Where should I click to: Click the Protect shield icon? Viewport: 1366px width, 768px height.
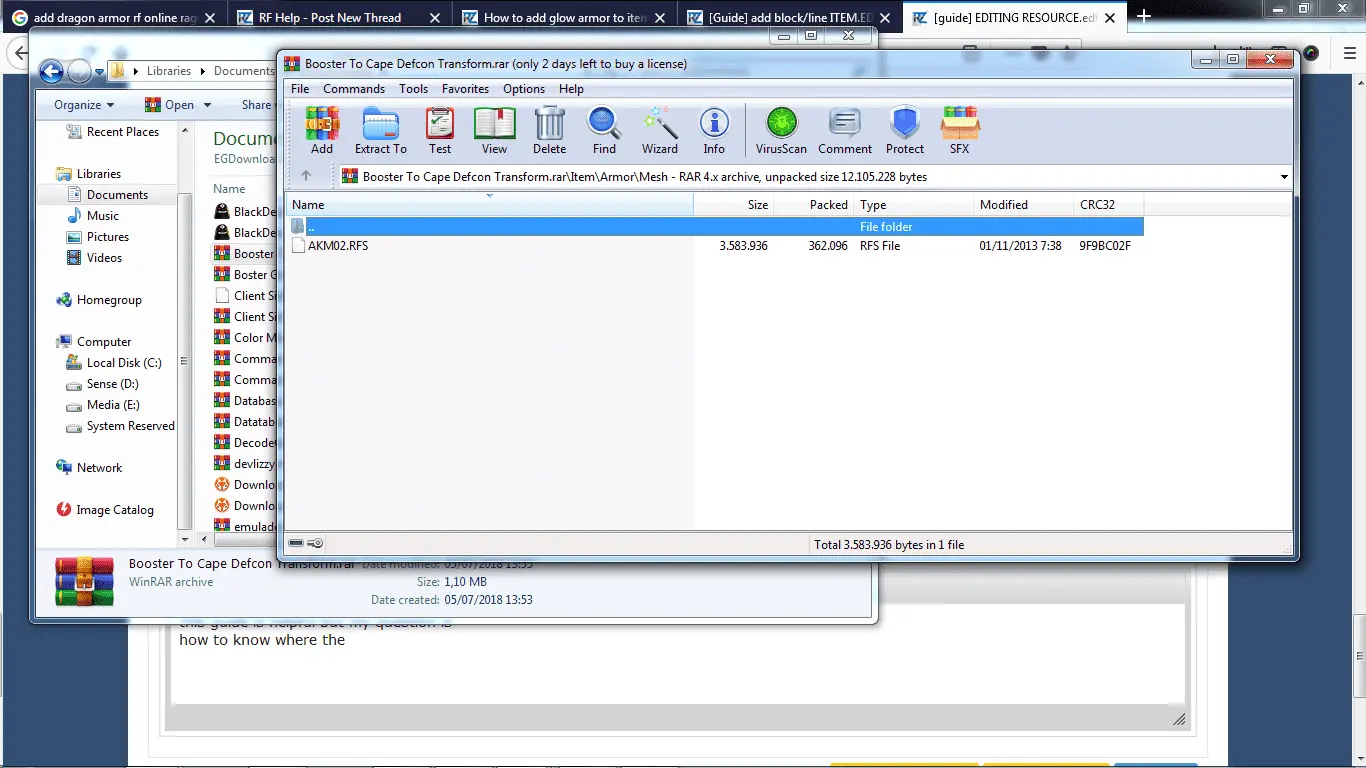point(905,131)
